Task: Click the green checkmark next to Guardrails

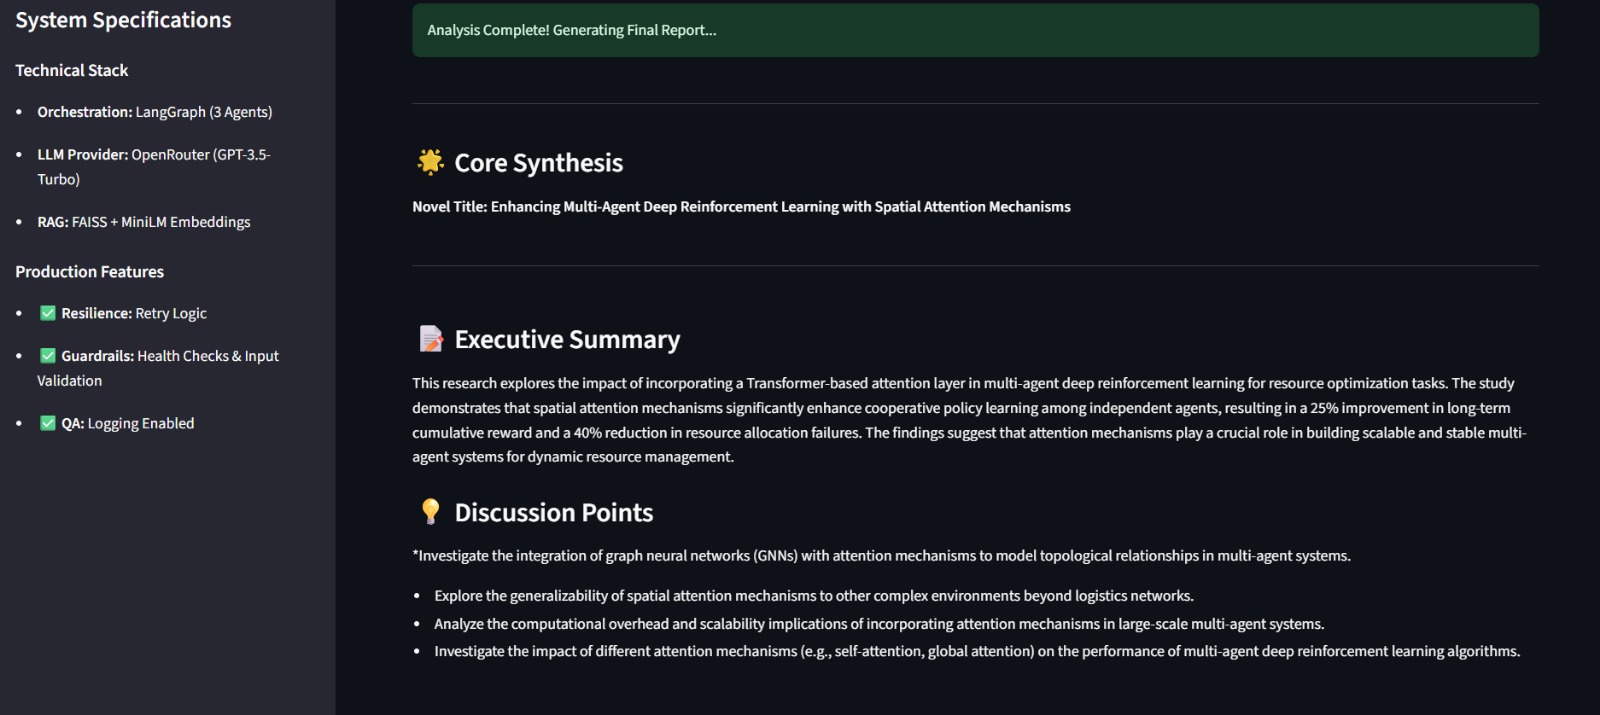Action: pyautogui.click(x=47, y=356)
